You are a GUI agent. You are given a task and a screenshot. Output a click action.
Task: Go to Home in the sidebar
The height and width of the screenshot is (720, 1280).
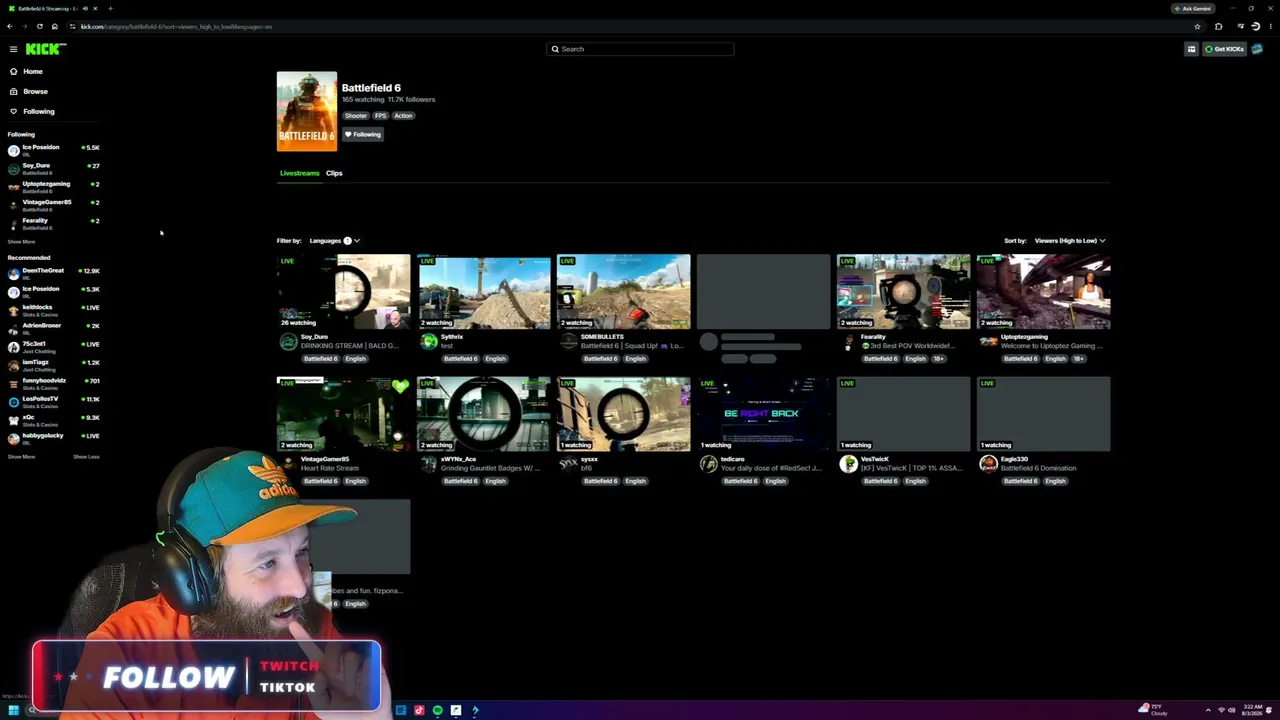(x=33, y=71)
